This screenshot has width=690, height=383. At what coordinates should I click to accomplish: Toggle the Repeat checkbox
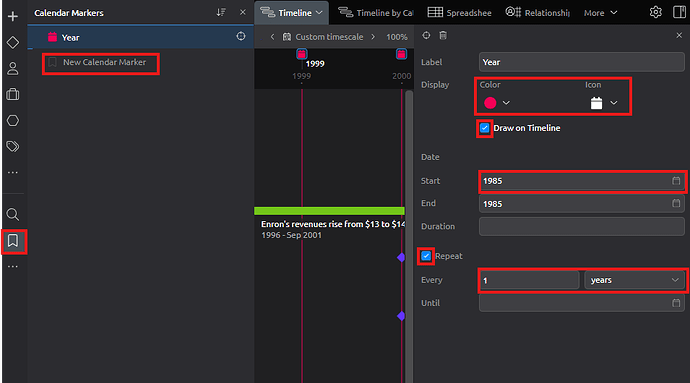[x=426, y=256]
